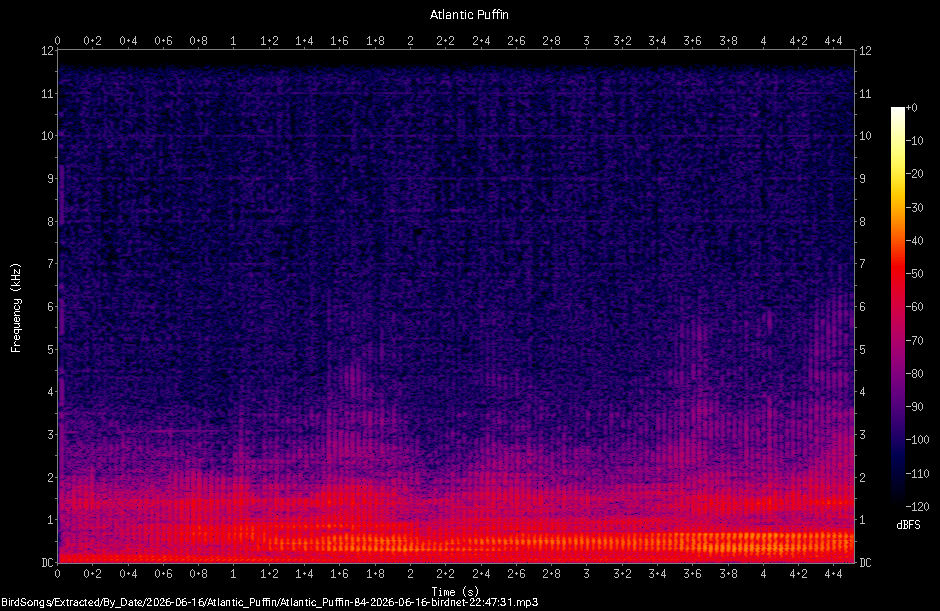The width and height of the screenshot is (940, 611).
Task: Click the "dBFS" colorbar unit label
Action: tap(908, 525)
